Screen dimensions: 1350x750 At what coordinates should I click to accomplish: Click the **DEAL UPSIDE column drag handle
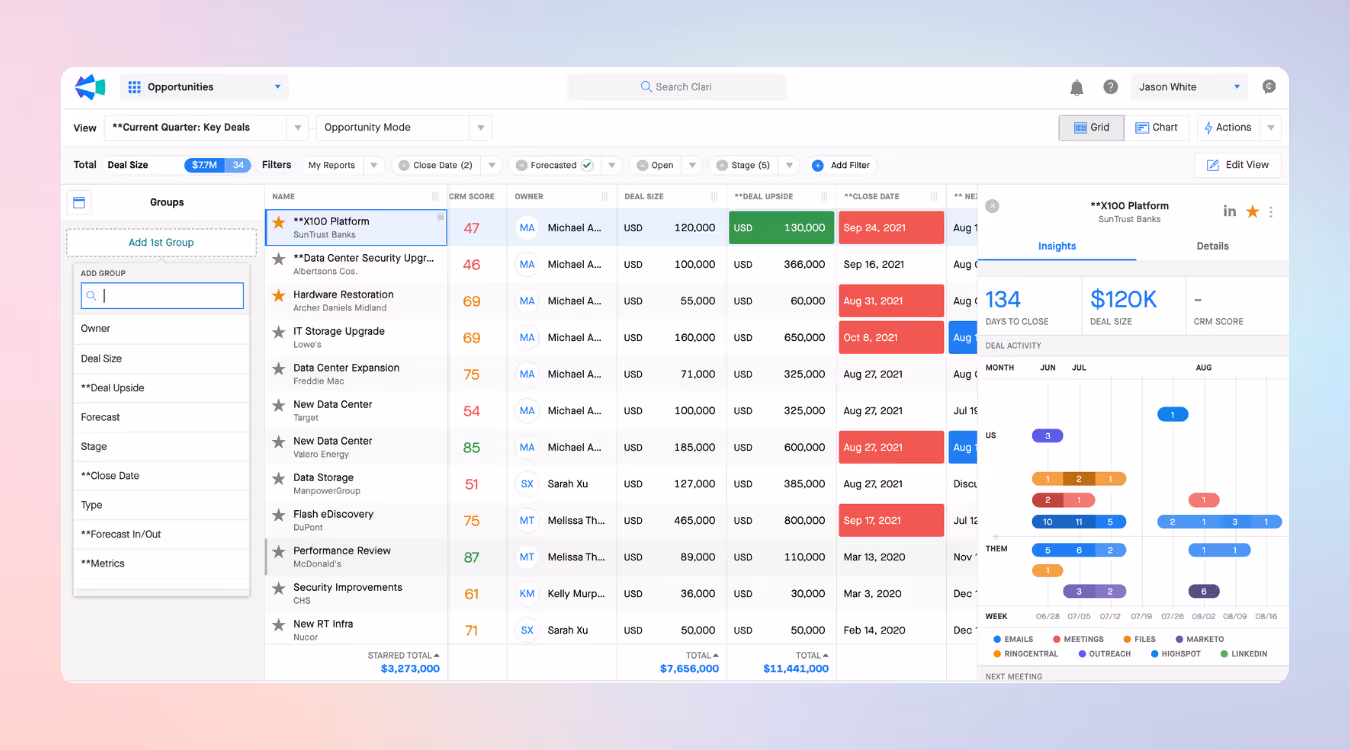point(824,197)
